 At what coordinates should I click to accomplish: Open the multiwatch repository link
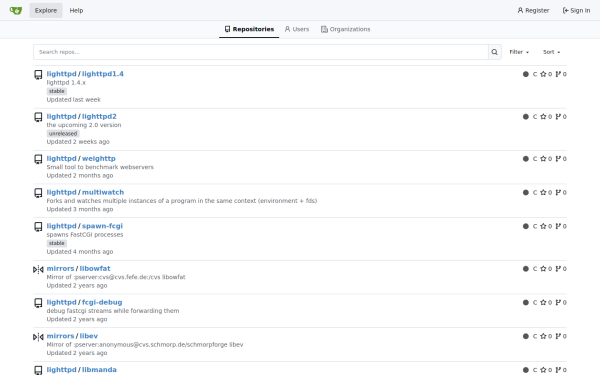coord(103,192)
